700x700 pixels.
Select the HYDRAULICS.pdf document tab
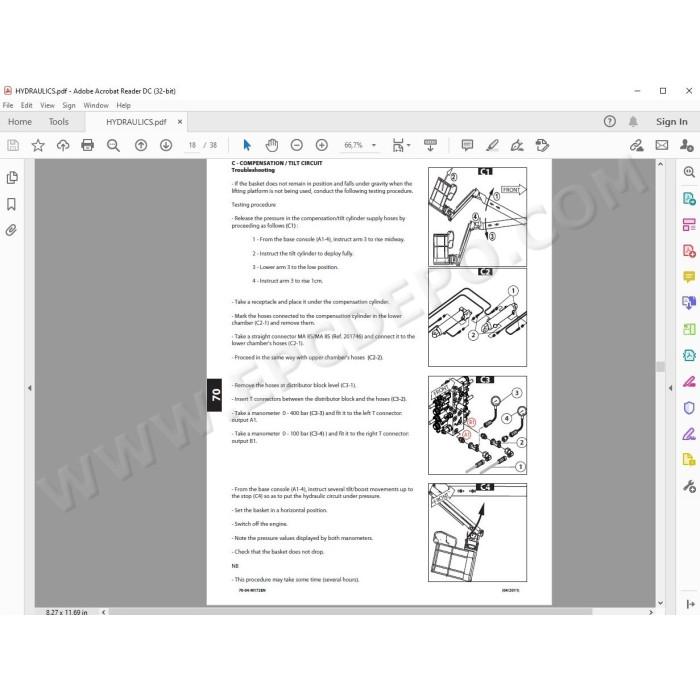coord(136,122)
